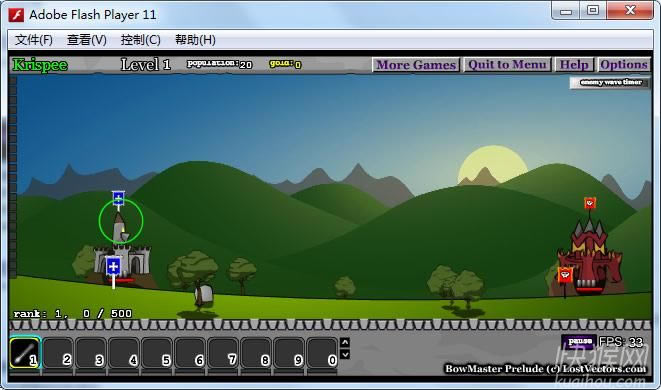661x390 pixels.
Task: Select empty weapon slot 0
Action: coord(322,353)
